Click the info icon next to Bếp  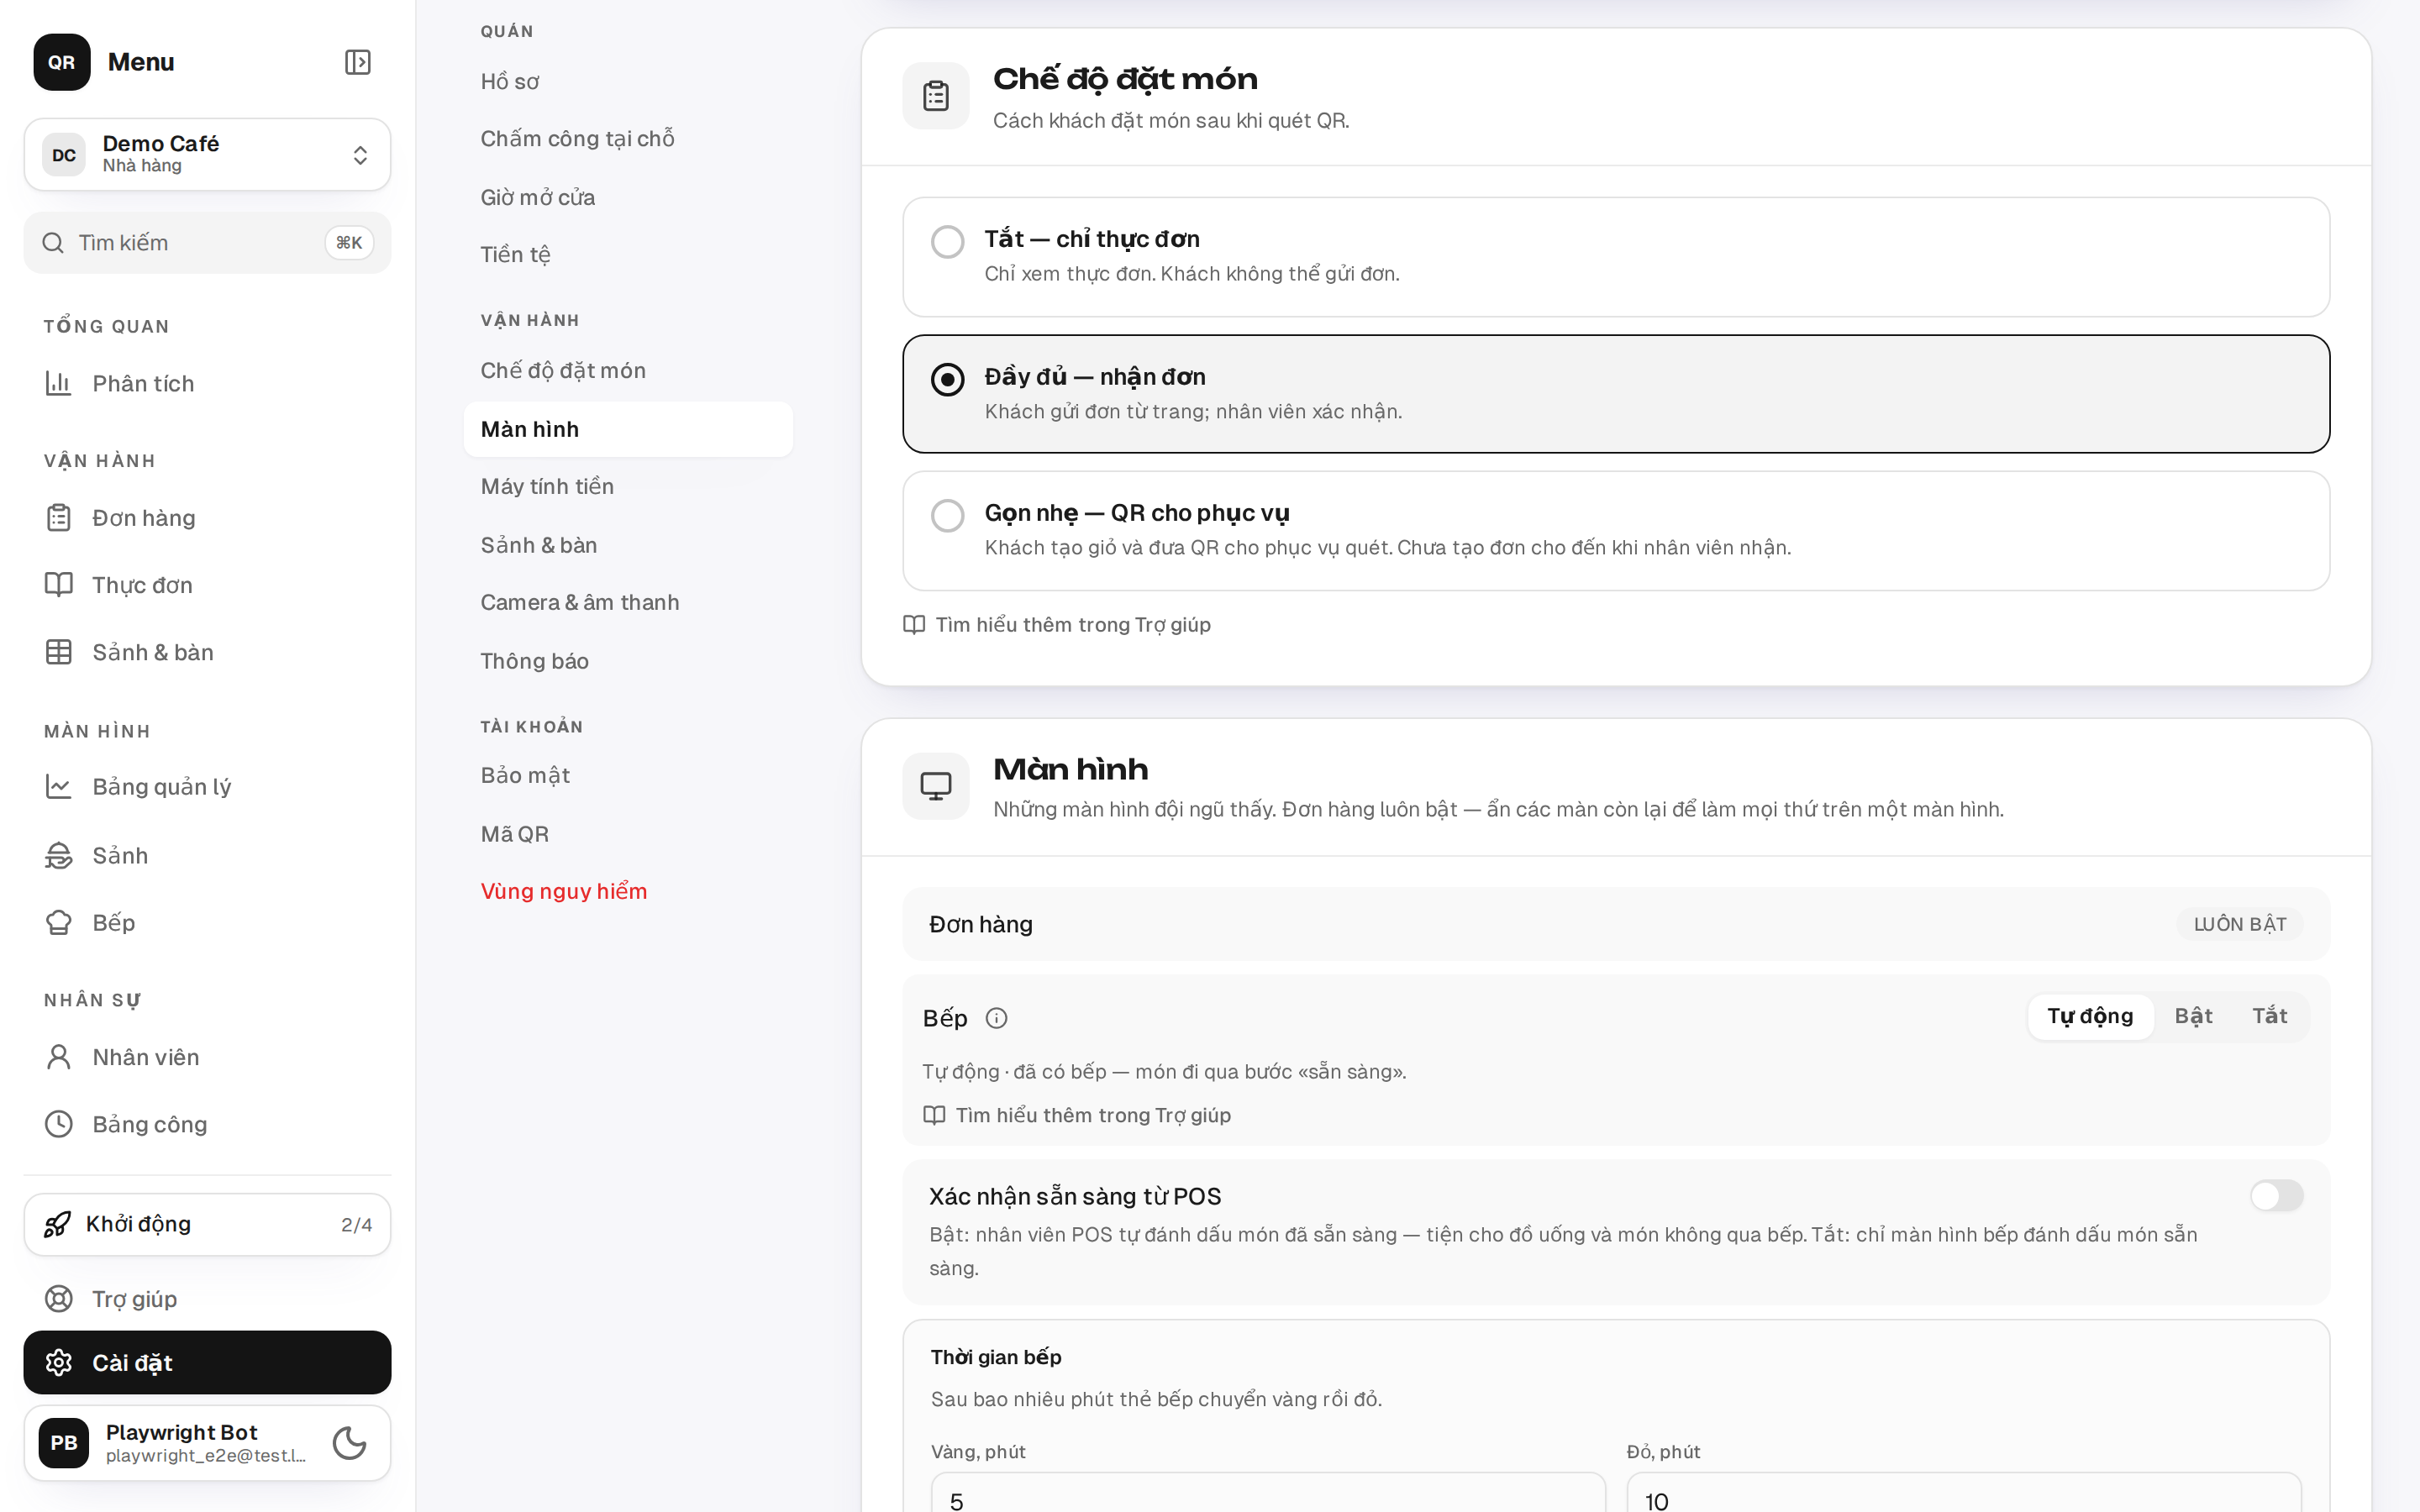click(996, 1018)
